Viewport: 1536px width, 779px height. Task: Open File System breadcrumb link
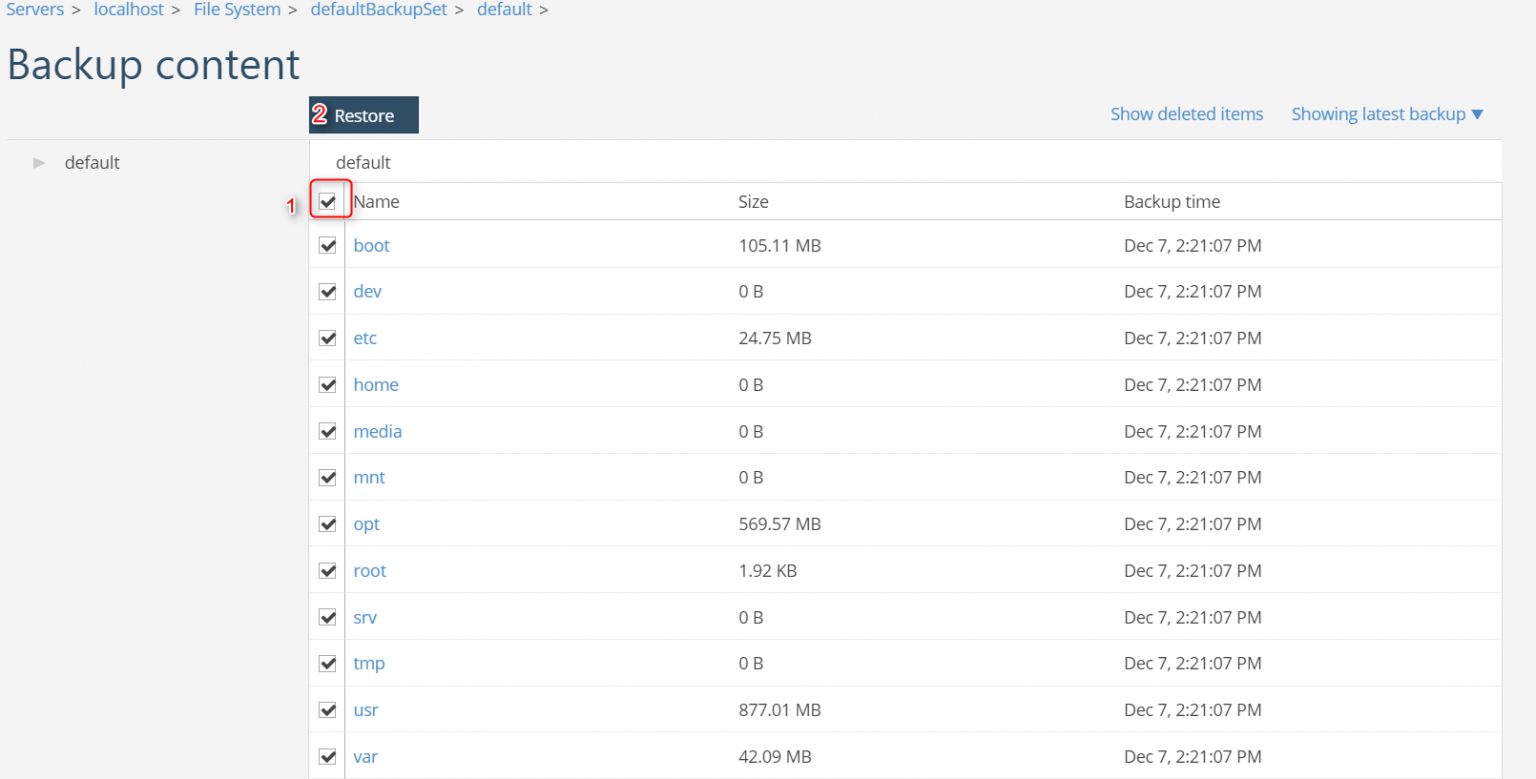237,10
